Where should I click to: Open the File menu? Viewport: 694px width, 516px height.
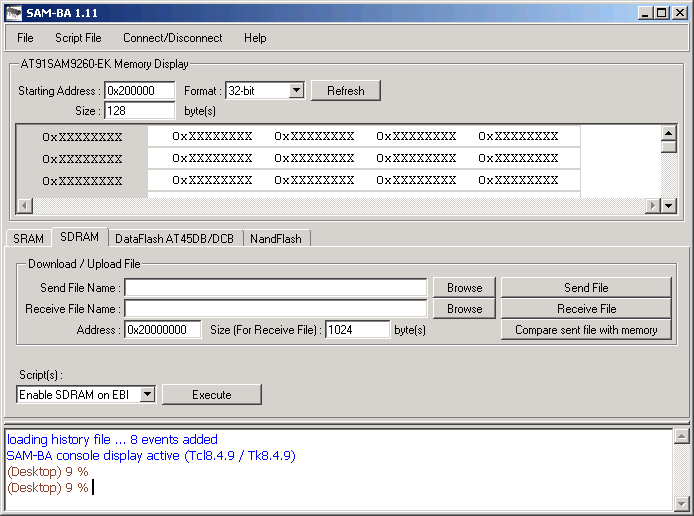point(25,38)
